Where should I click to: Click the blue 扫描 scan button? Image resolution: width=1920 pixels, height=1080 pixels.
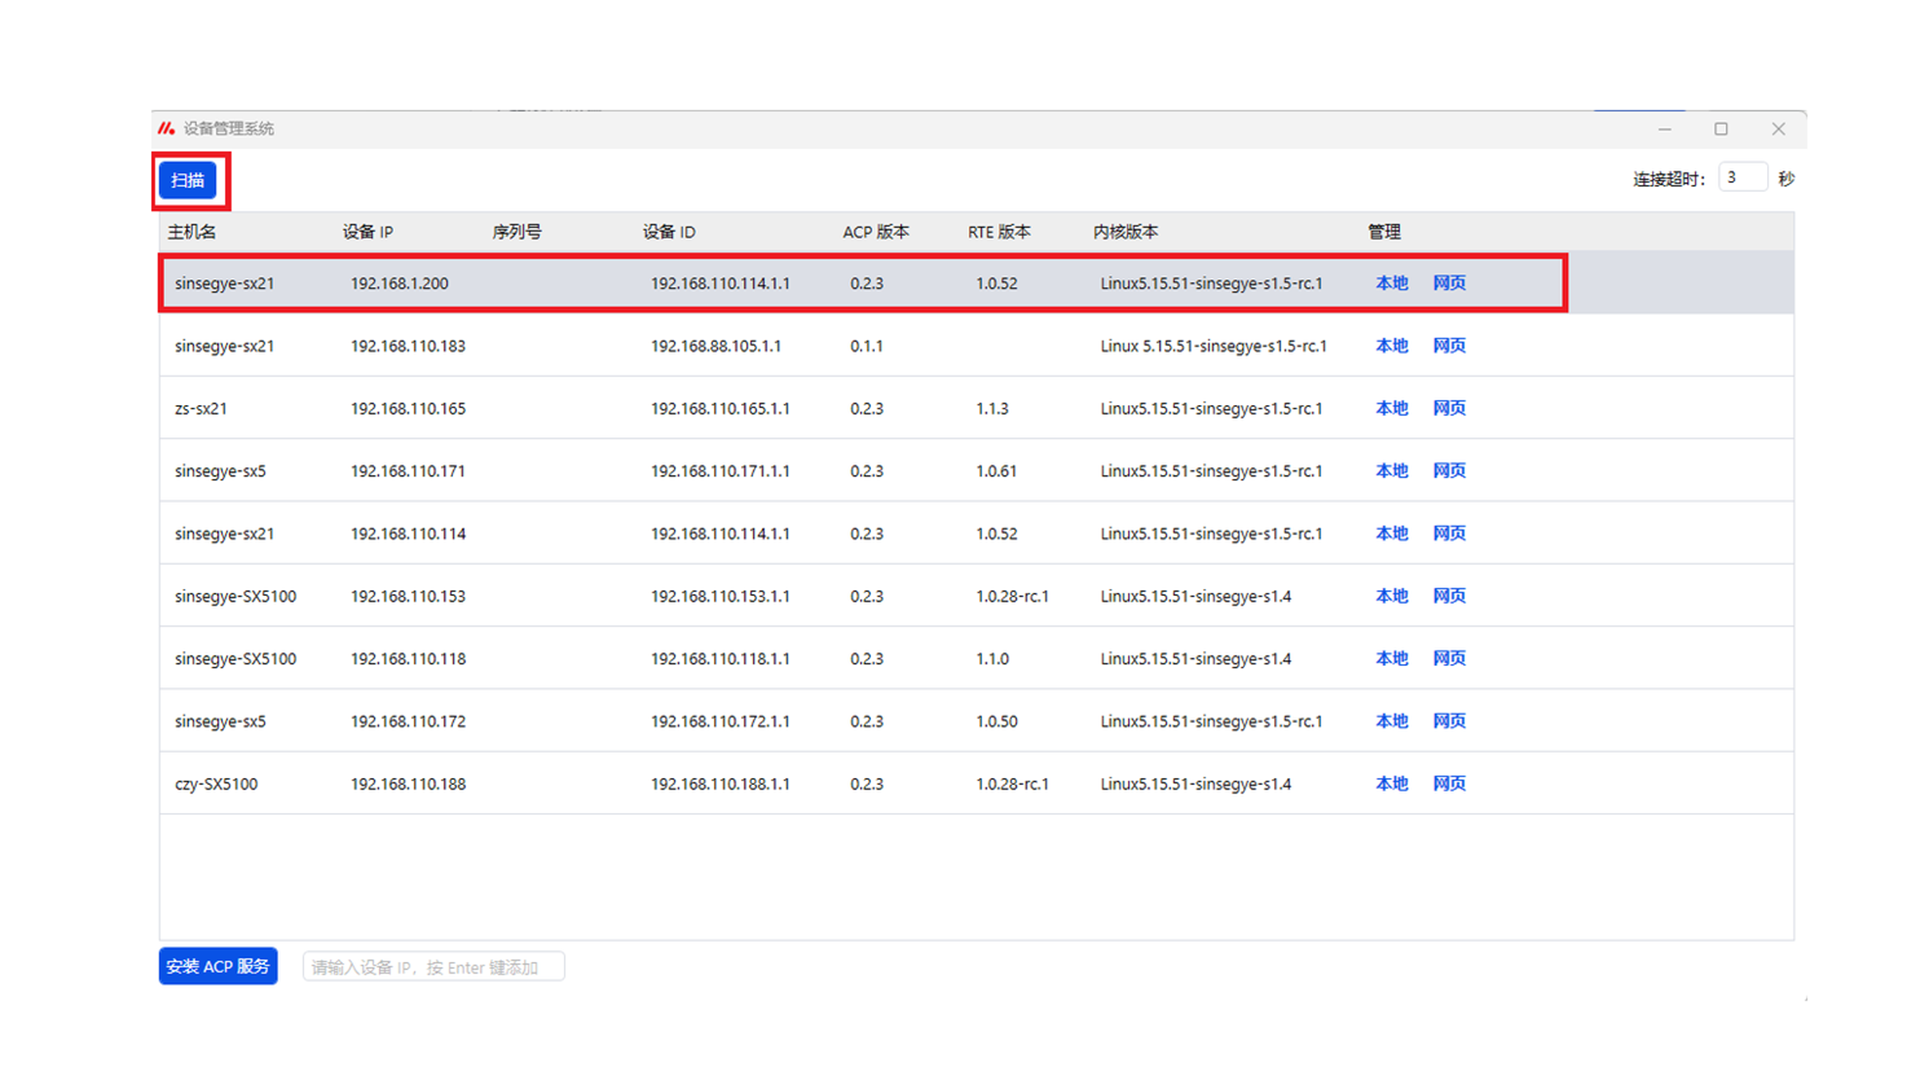click(x=187, y=180)
